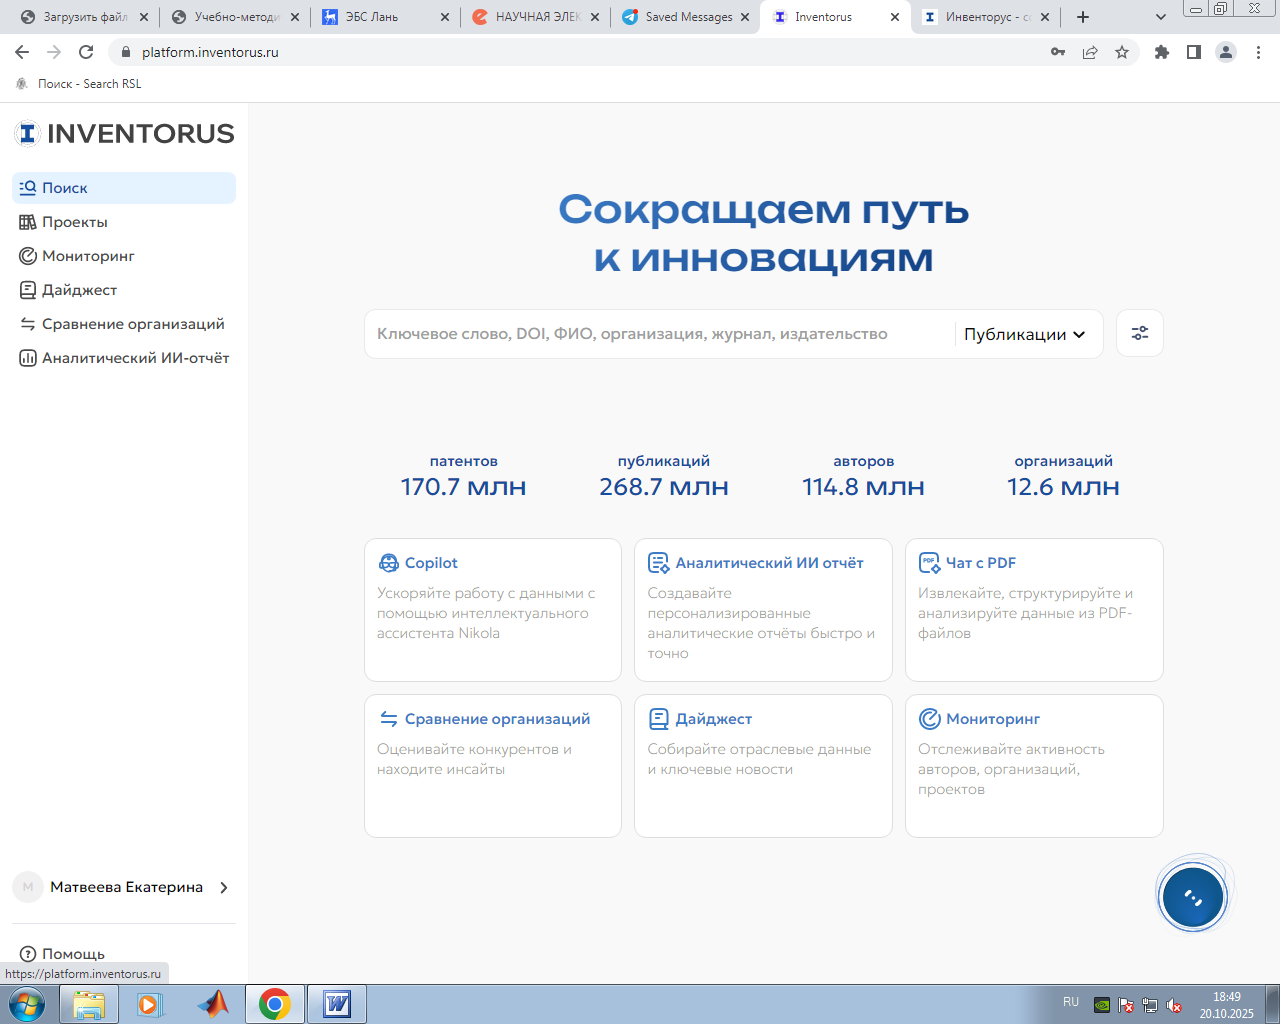Open the Мониторинг feature card
The width and height of the screenshot is (1280, 1024).
[x=1033, y=765]
